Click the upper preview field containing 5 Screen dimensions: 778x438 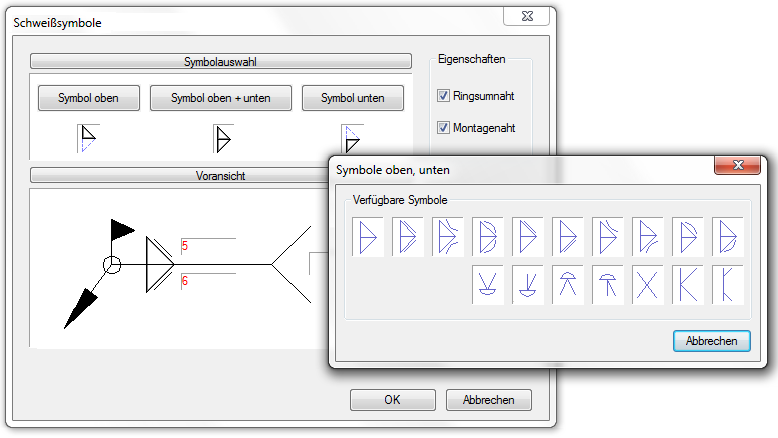coord(207,246)
